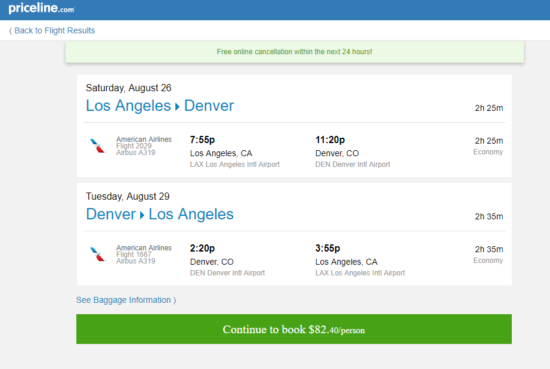The width and height of the screenshot is (550, 369).
Task: Select the Denver to Los Angeles heading
Action: coord(160,214)
